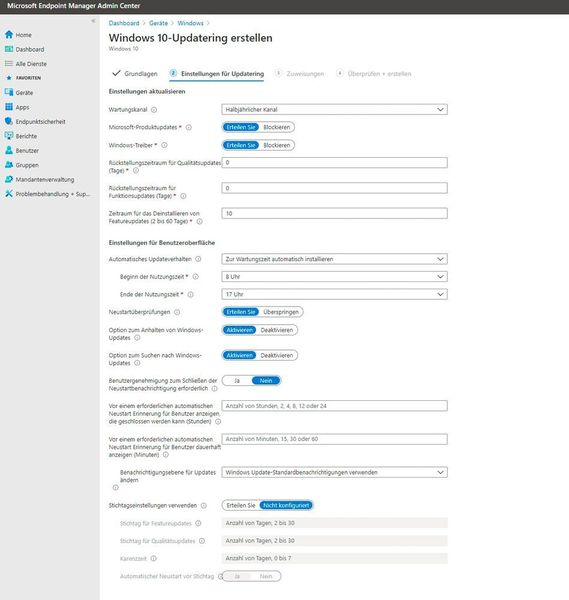The image size is (569, 600).
Task: Show info icon for Zeitraum für das Deinstallieren
Action: click(199, 222)
